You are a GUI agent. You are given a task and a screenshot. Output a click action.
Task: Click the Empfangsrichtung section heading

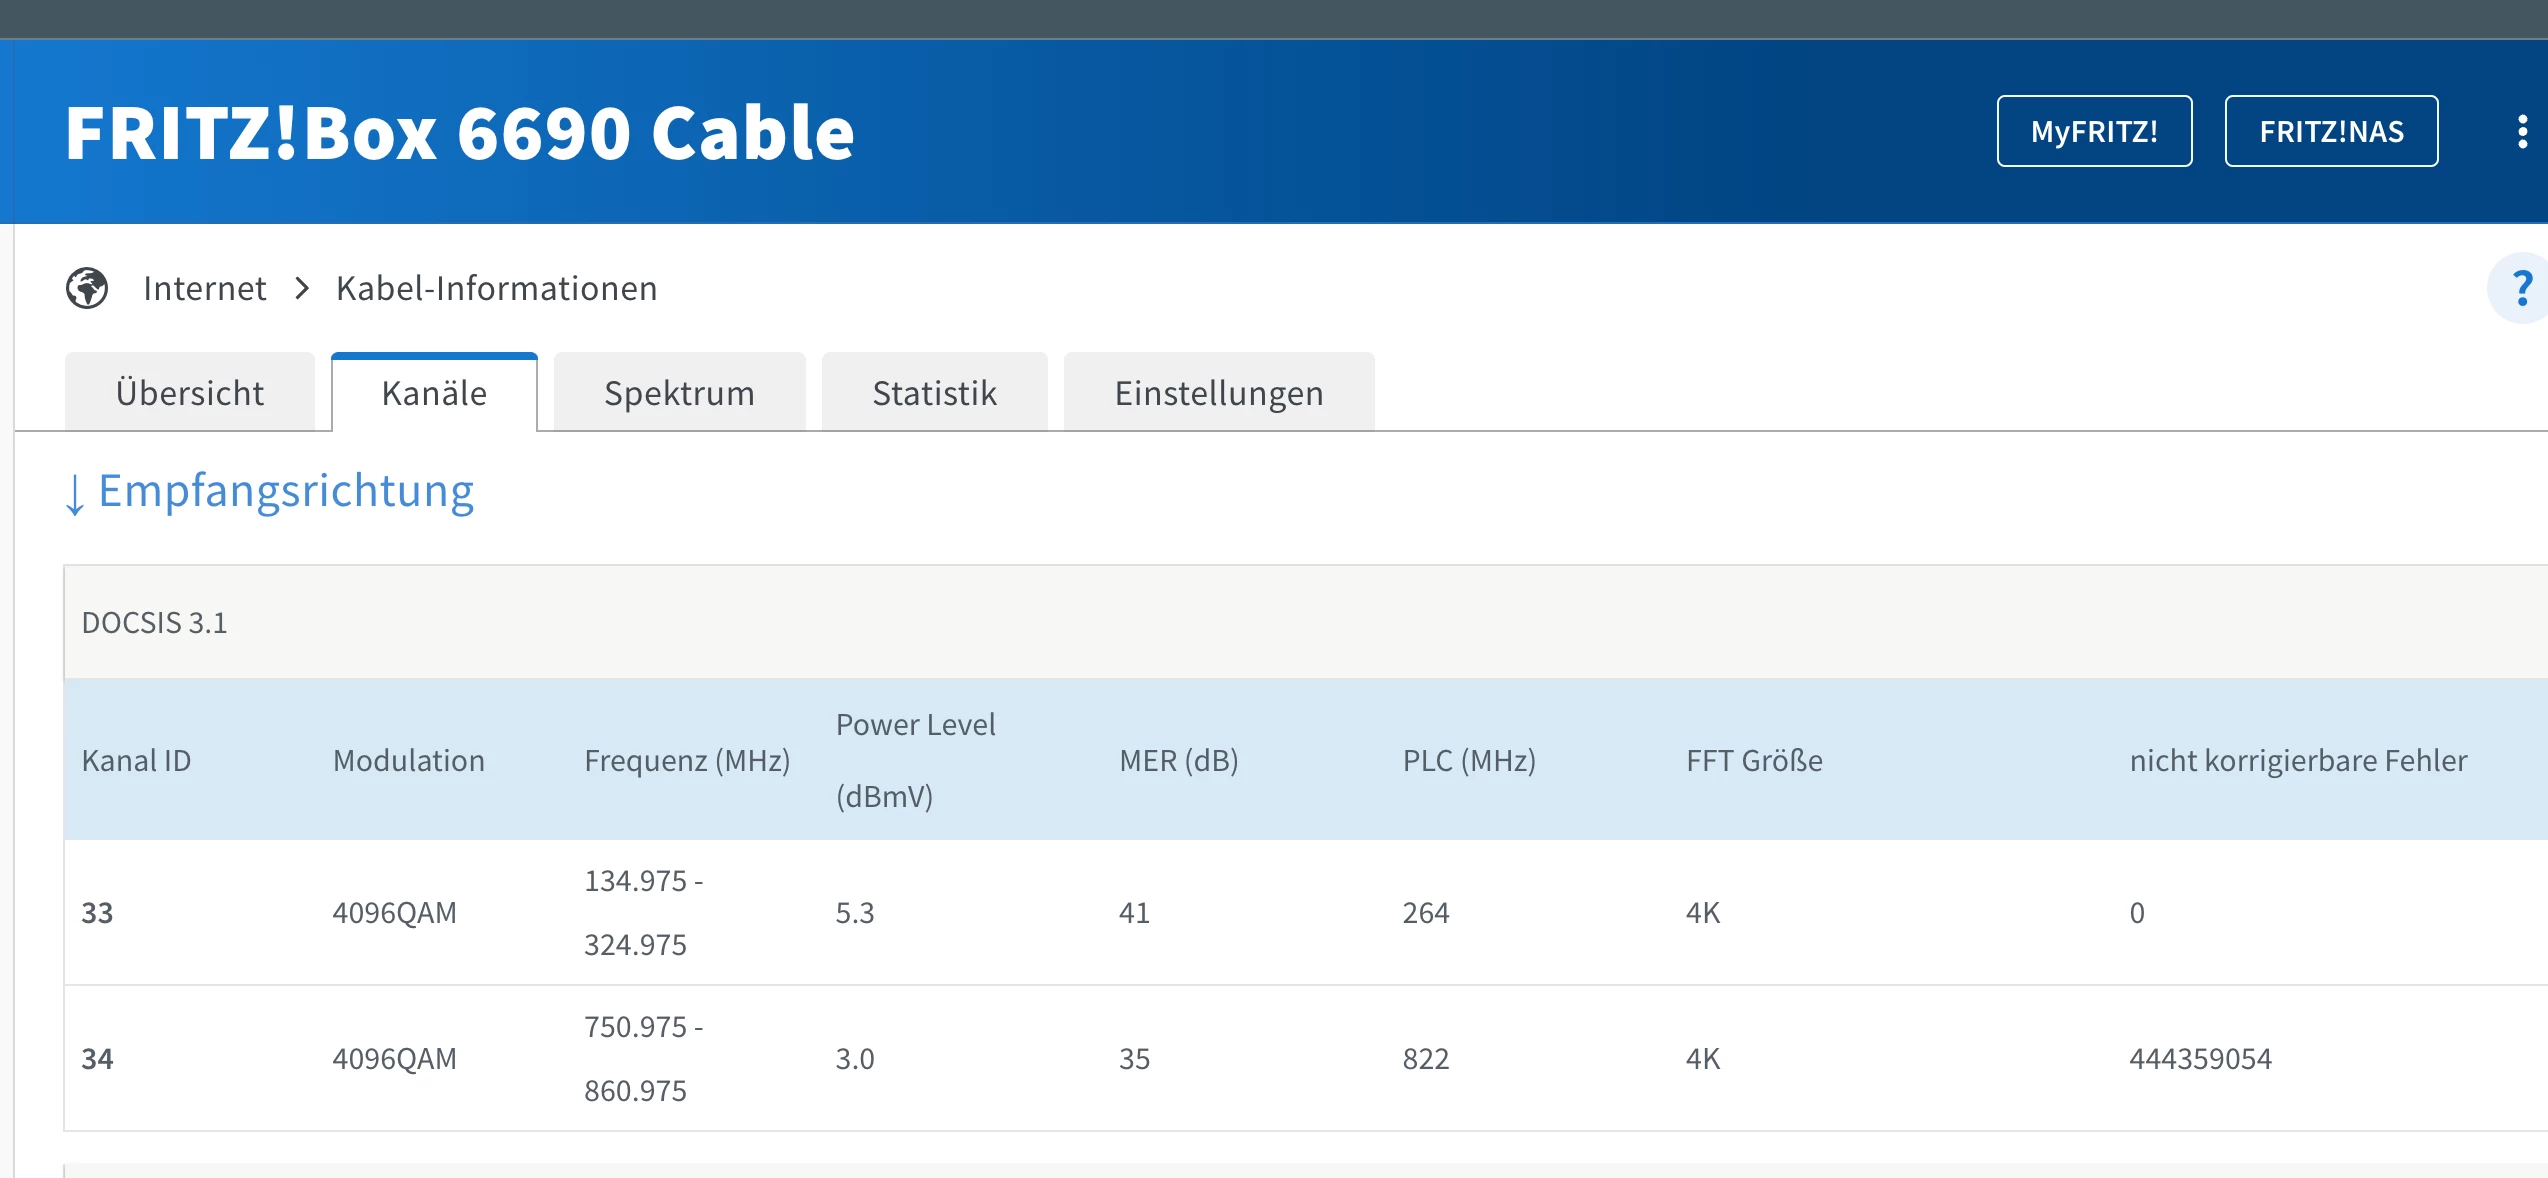[286, 491]
